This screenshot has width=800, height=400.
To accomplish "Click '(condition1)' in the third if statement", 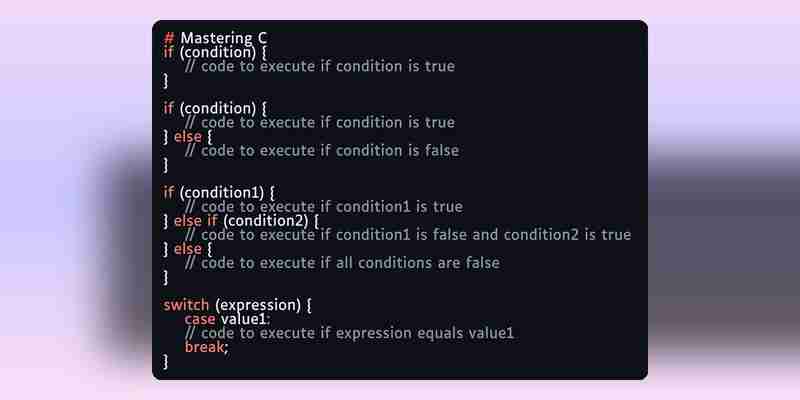I will coord(222,193).
